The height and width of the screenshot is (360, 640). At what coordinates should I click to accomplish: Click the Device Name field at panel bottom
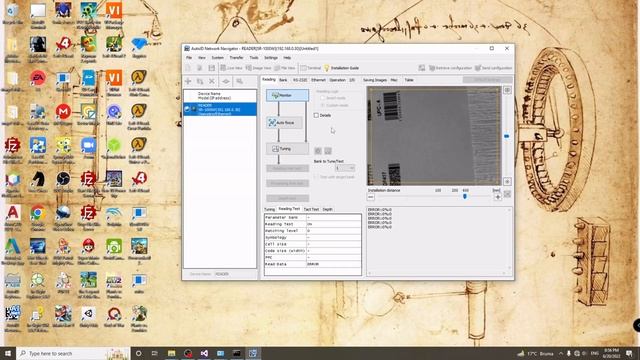(235, 274)
